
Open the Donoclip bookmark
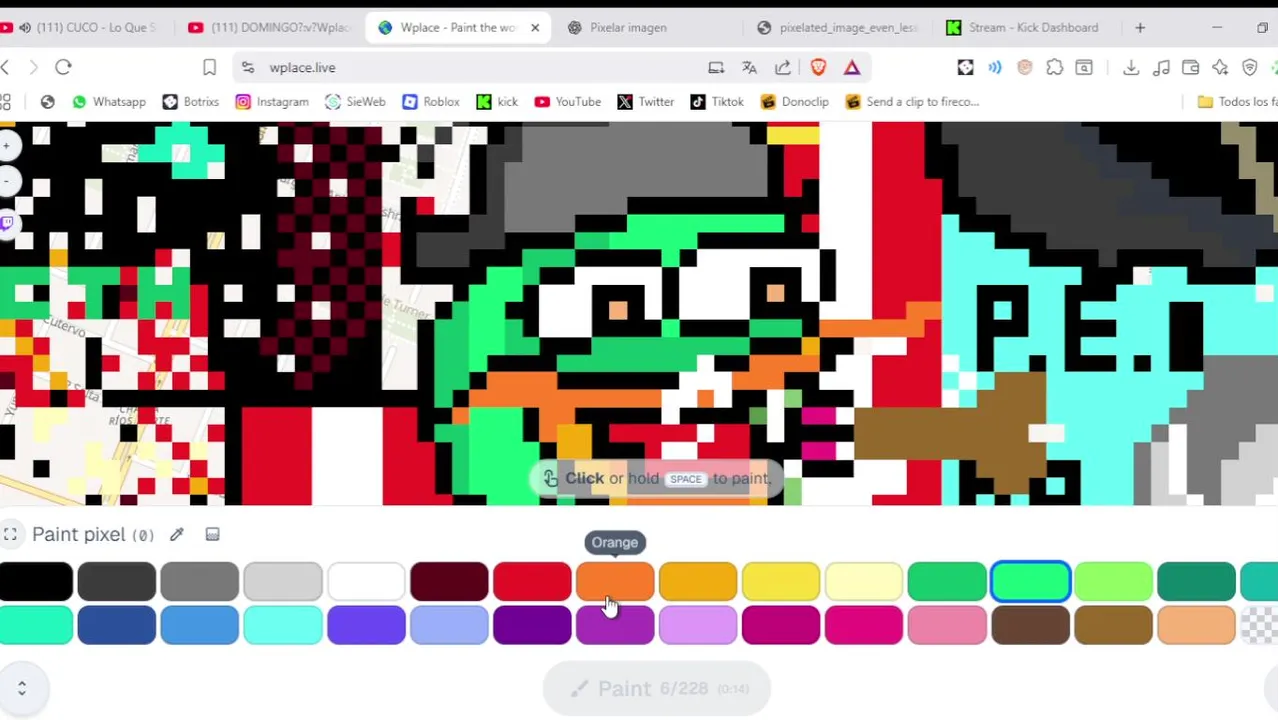(794, 101)
